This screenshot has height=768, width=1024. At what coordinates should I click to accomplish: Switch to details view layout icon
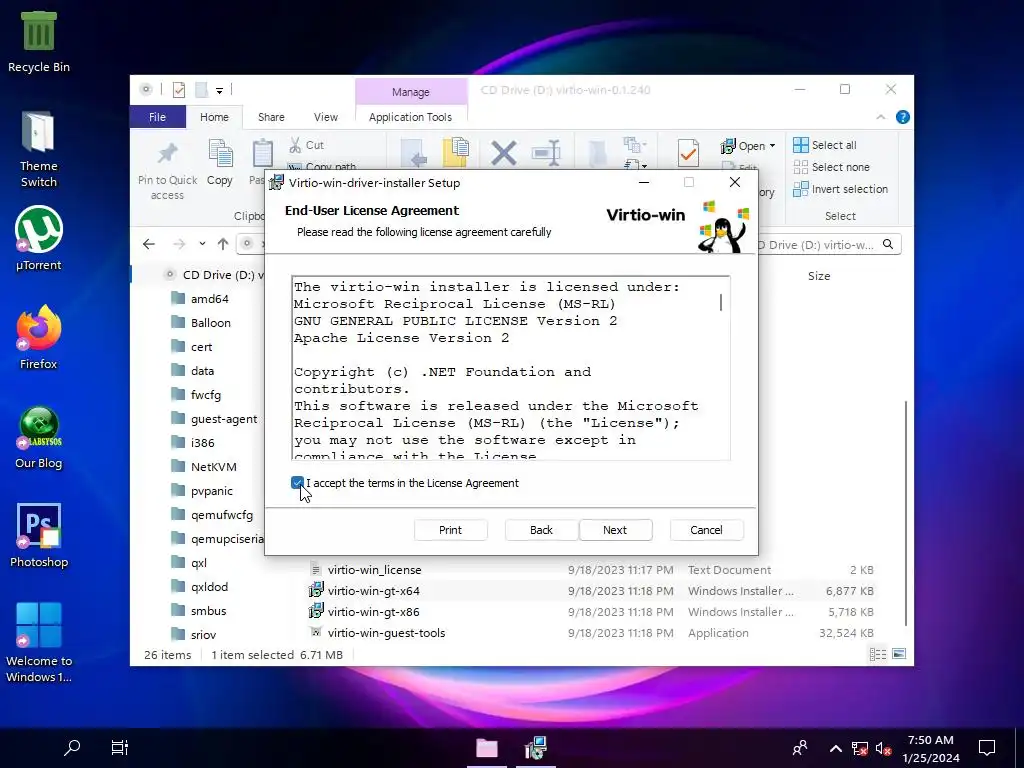click(878, 654)
